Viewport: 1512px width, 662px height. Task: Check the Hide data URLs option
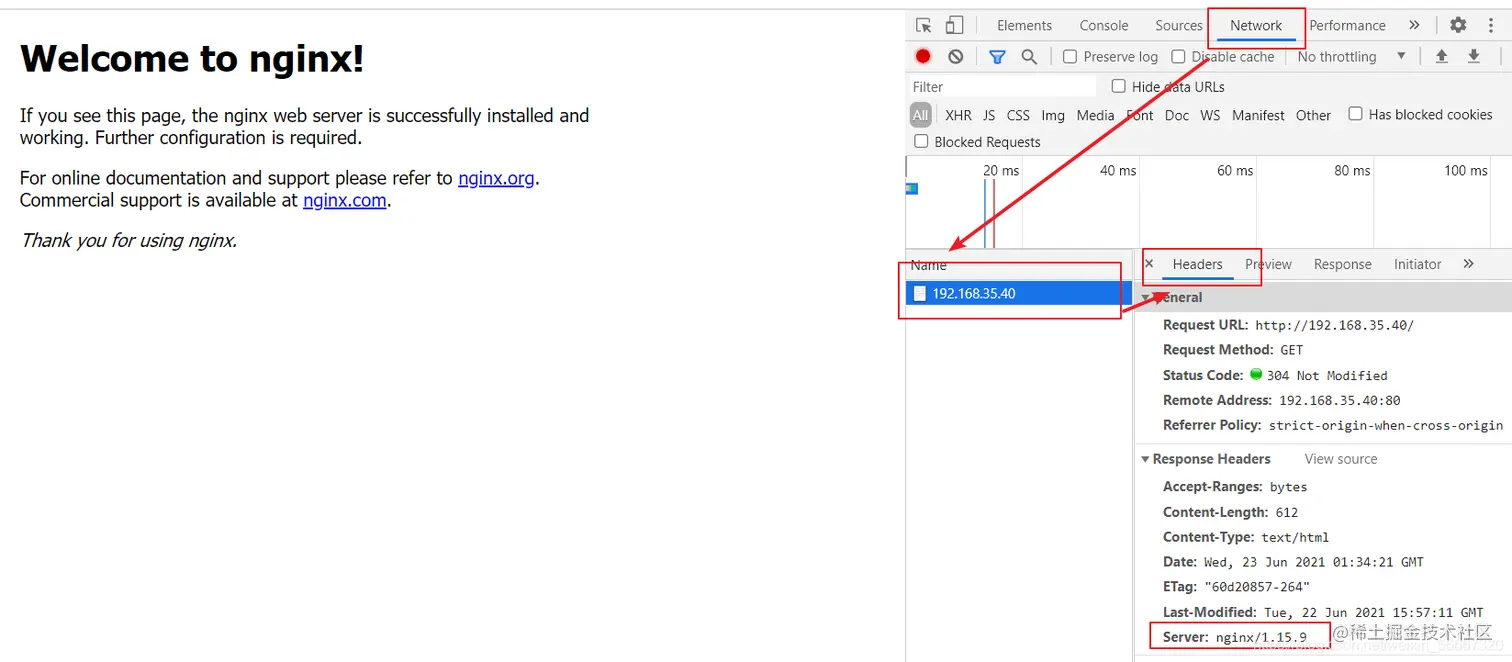(x=1119, y=86)
